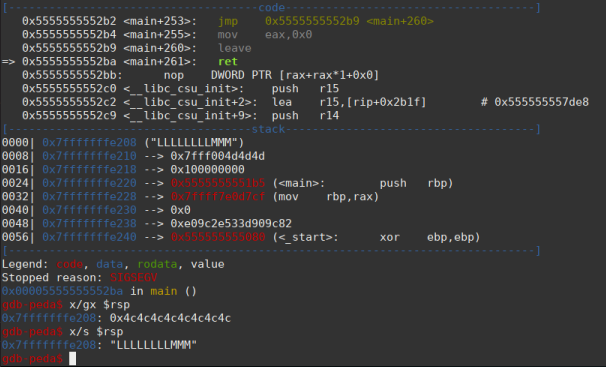Viewport: 606px width, 367px height.
Task: Select the "LLLLLLLLMMM" string in x/s output
Action: pos(153,345)
